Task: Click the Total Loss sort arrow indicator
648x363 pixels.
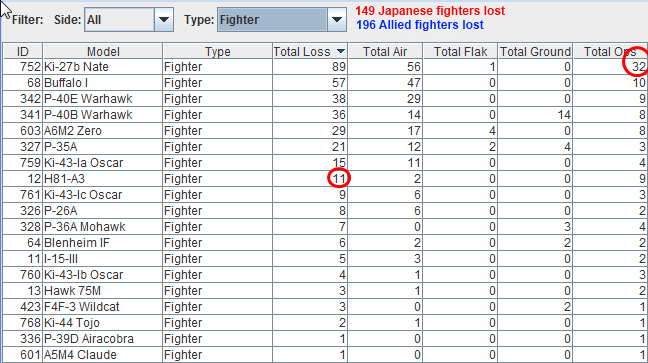Action: coord(341,51)
